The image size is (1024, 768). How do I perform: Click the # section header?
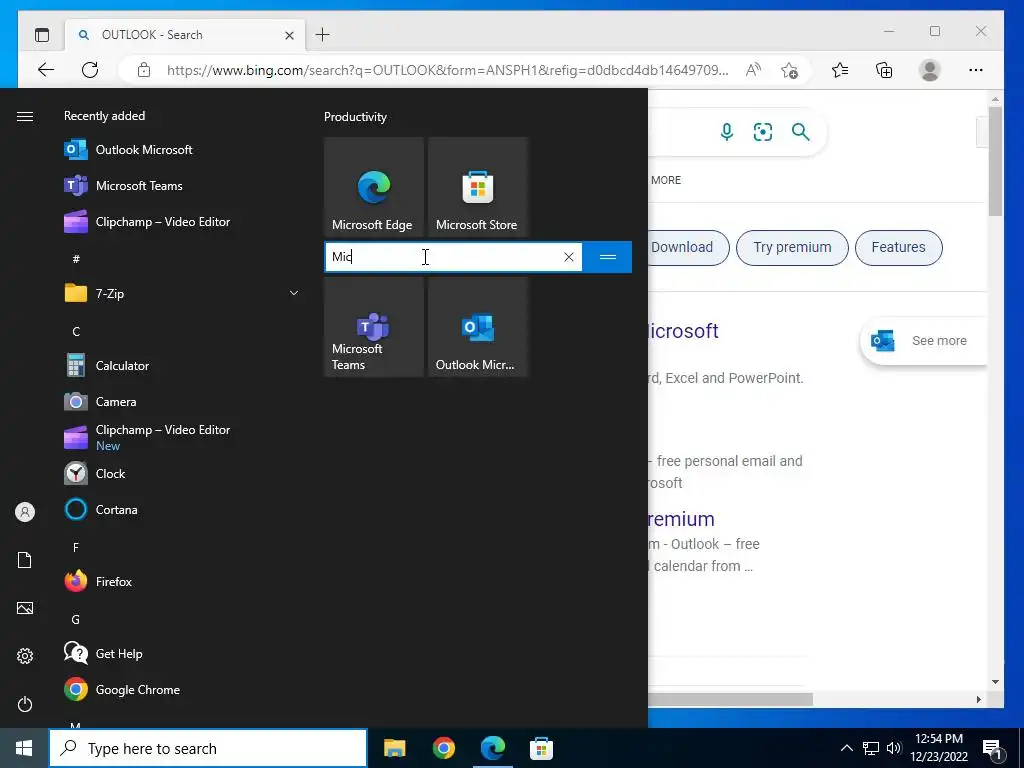pos(76,259)
